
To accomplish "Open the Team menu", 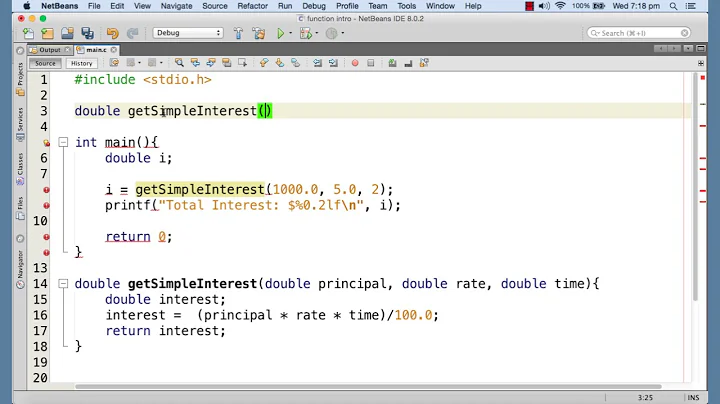I will coord(377,6).
